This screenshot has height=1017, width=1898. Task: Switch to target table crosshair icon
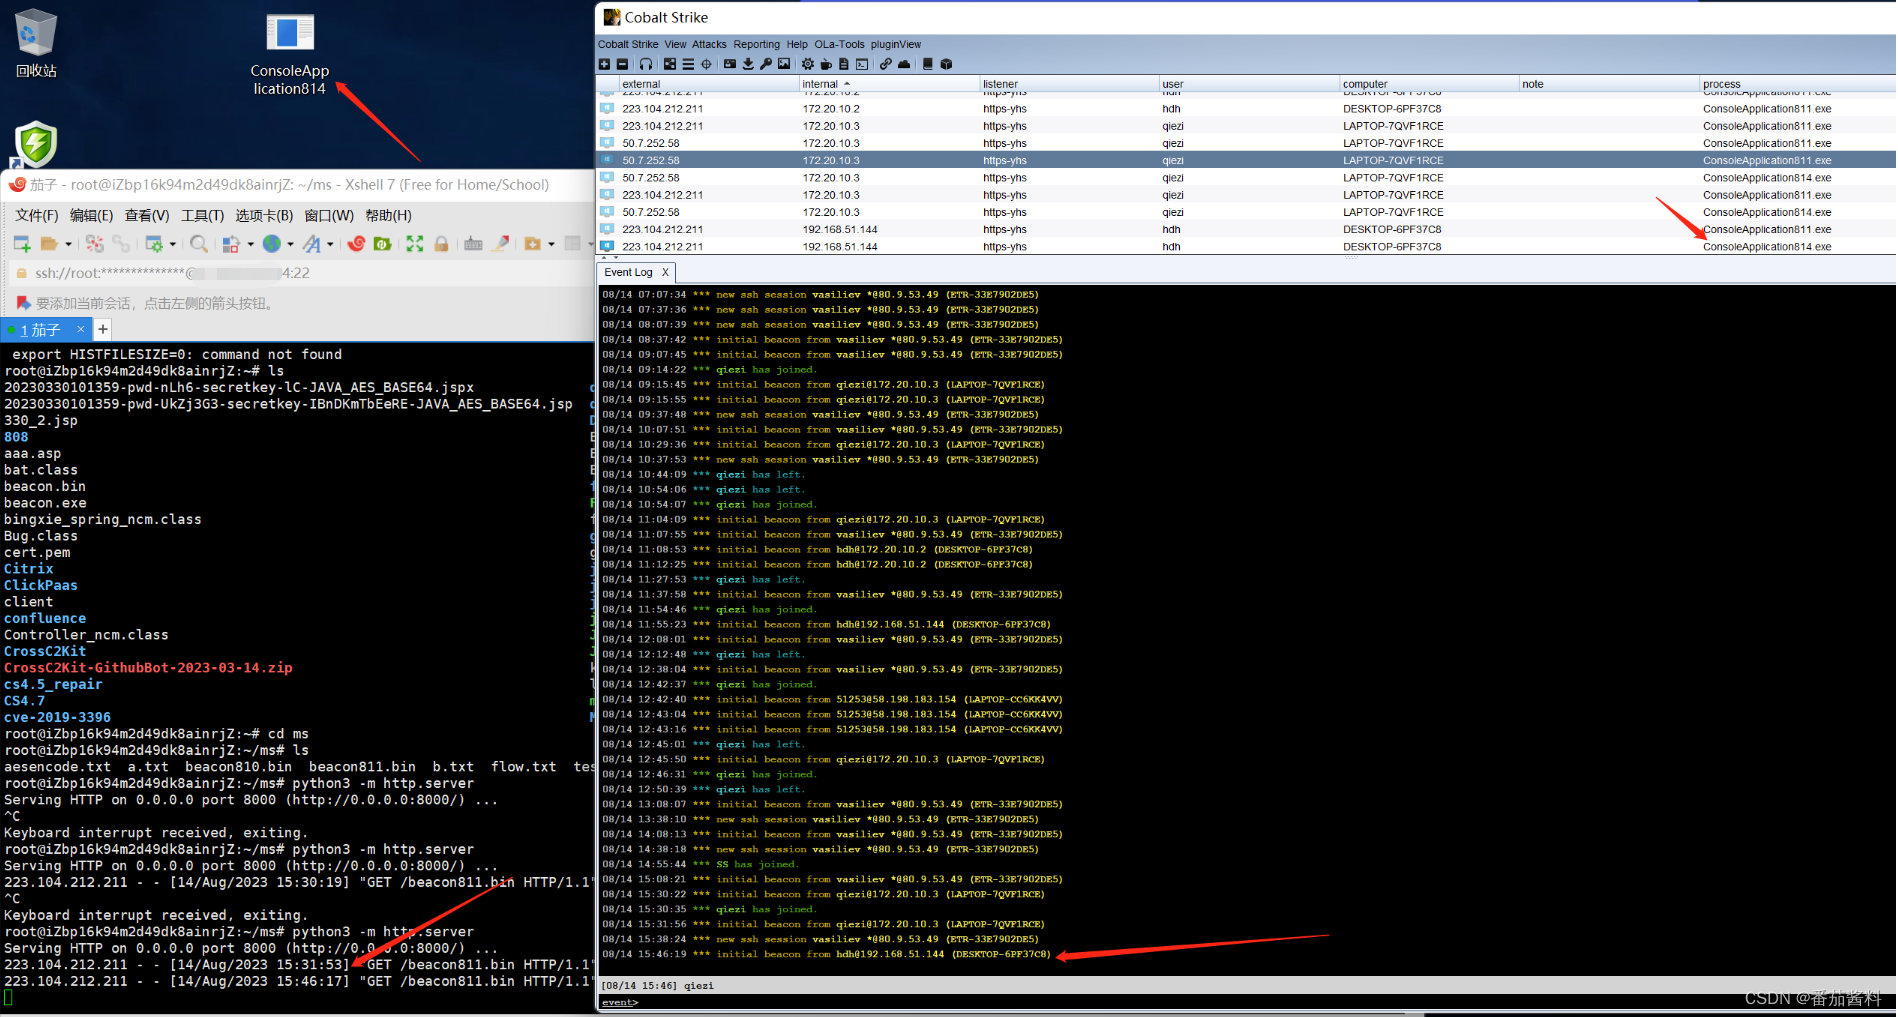tap(706, 64)
